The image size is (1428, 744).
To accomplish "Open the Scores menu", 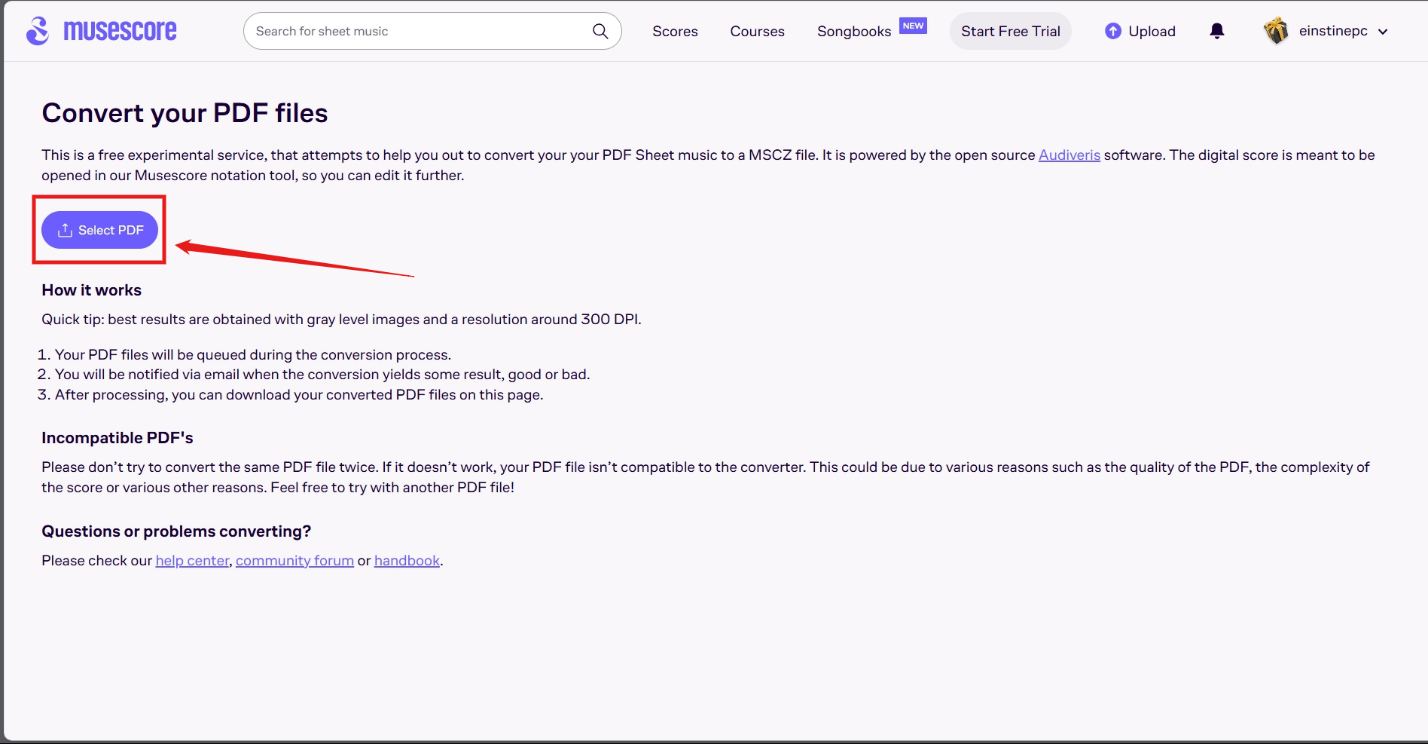I will 675,31.
